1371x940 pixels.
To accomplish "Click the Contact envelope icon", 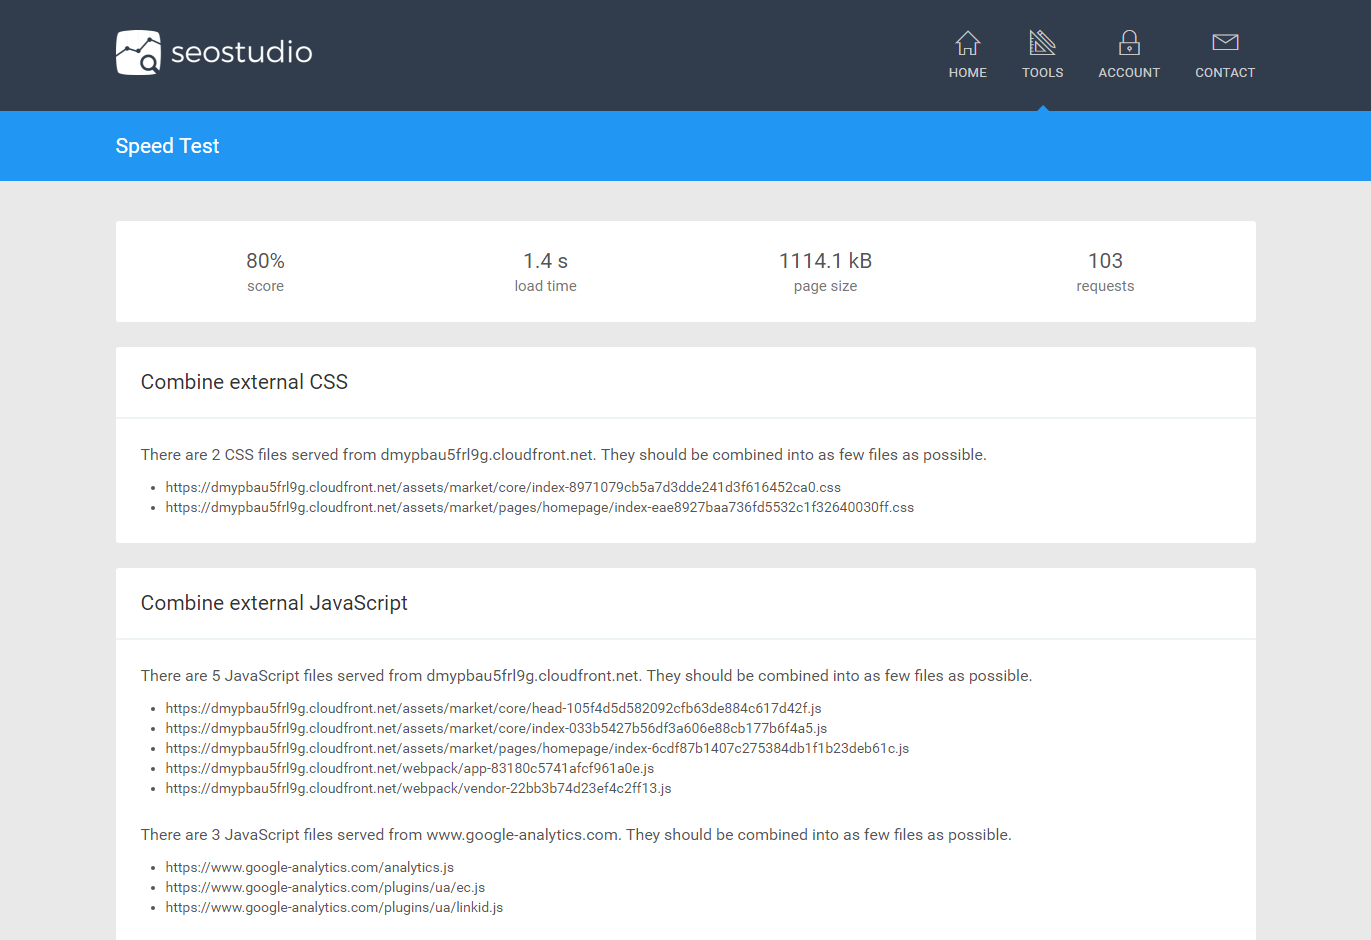I will pyautogui.click(x=1225, y=42).
